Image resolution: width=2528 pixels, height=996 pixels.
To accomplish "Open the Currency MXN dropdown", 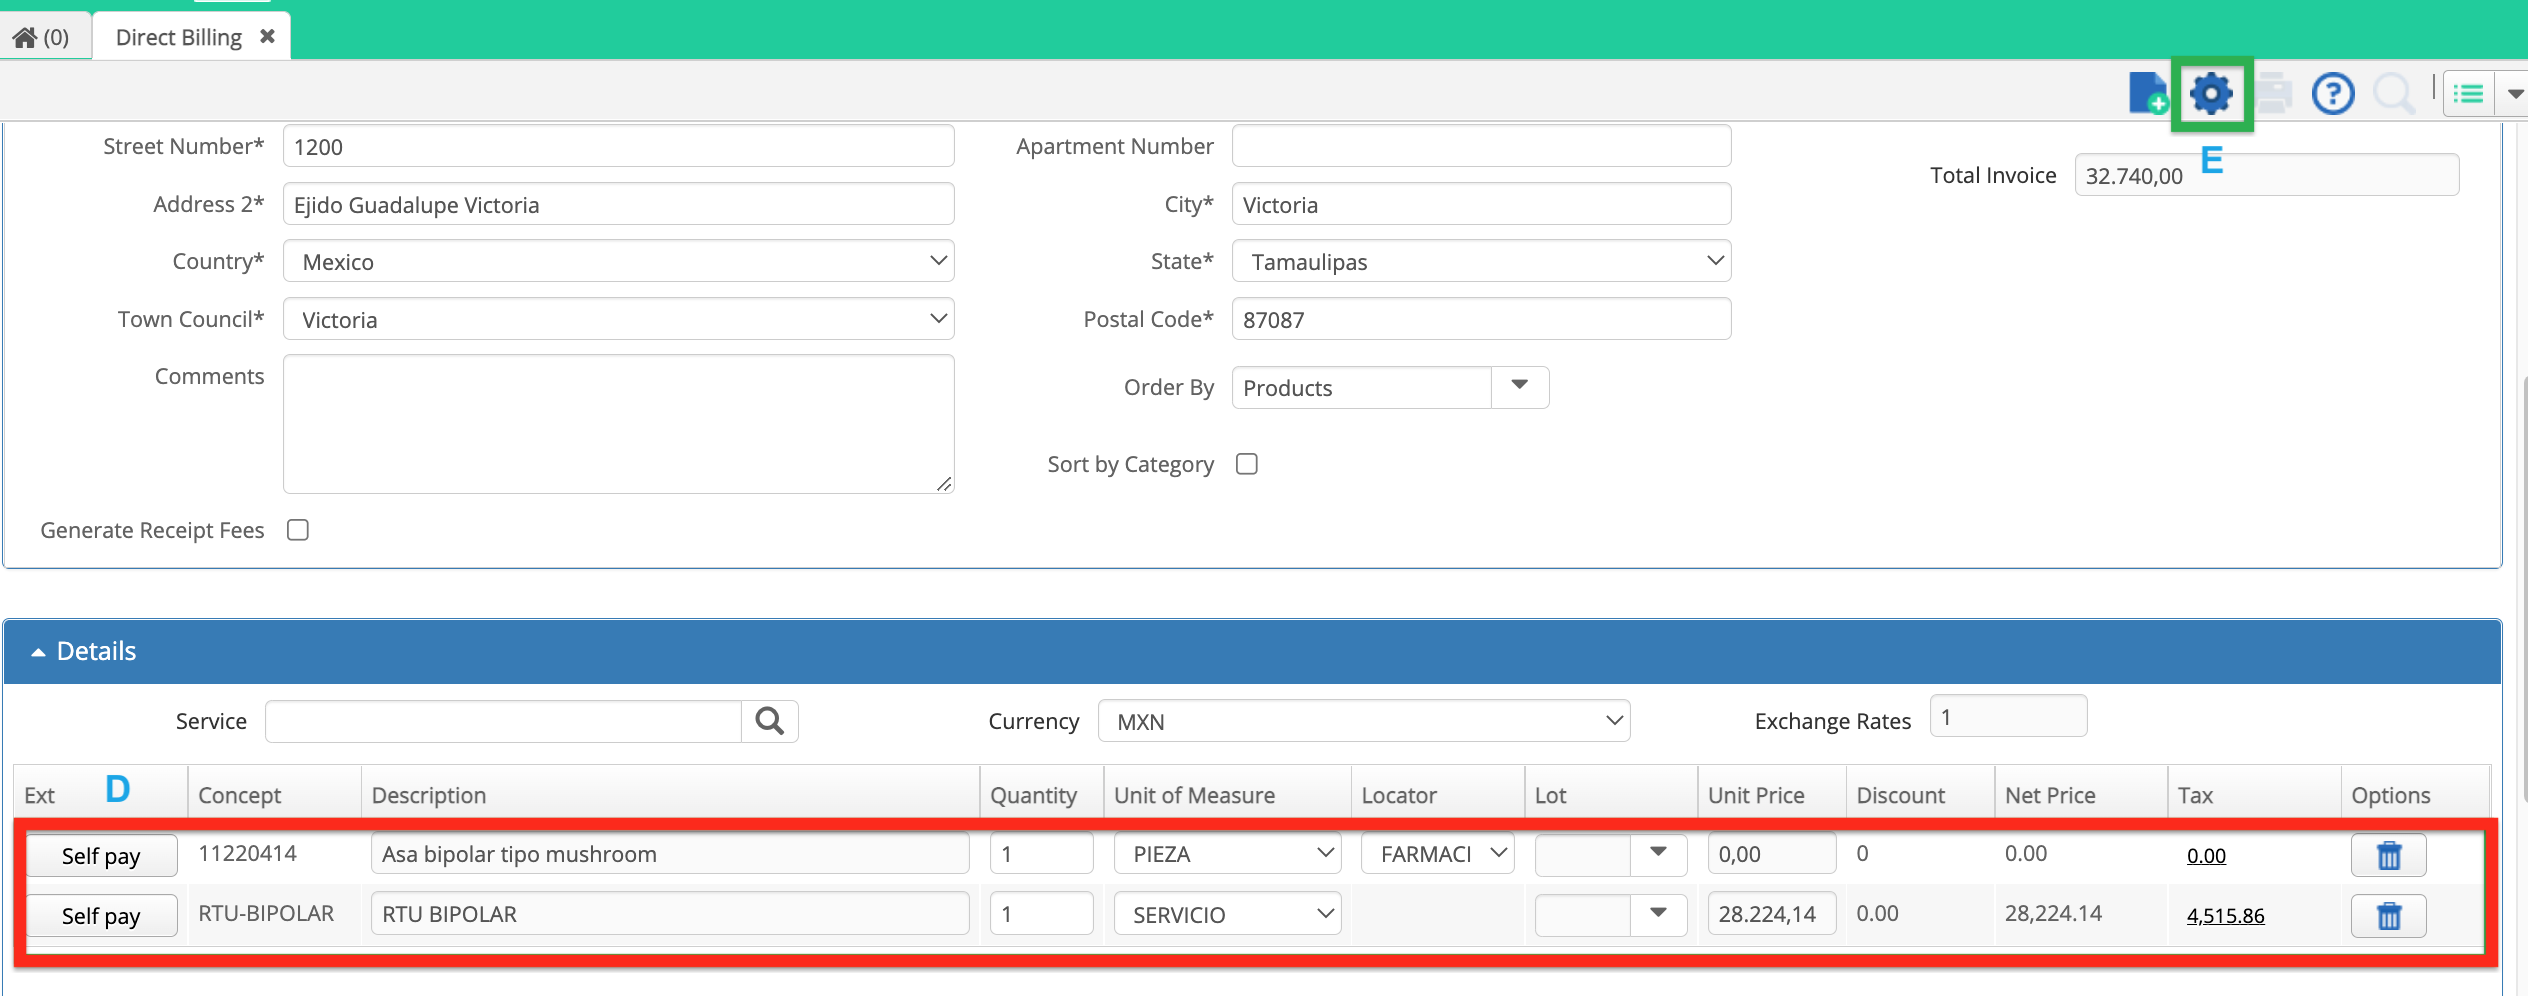I will [1364, 721].
